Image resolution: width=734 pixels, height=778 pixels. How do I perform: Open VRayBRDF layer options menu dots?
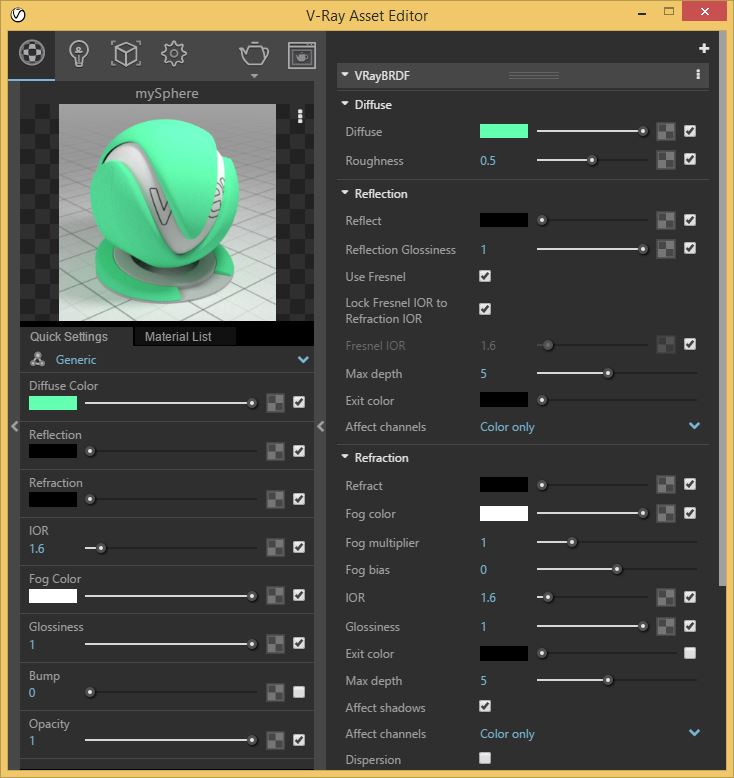[698, 75]
